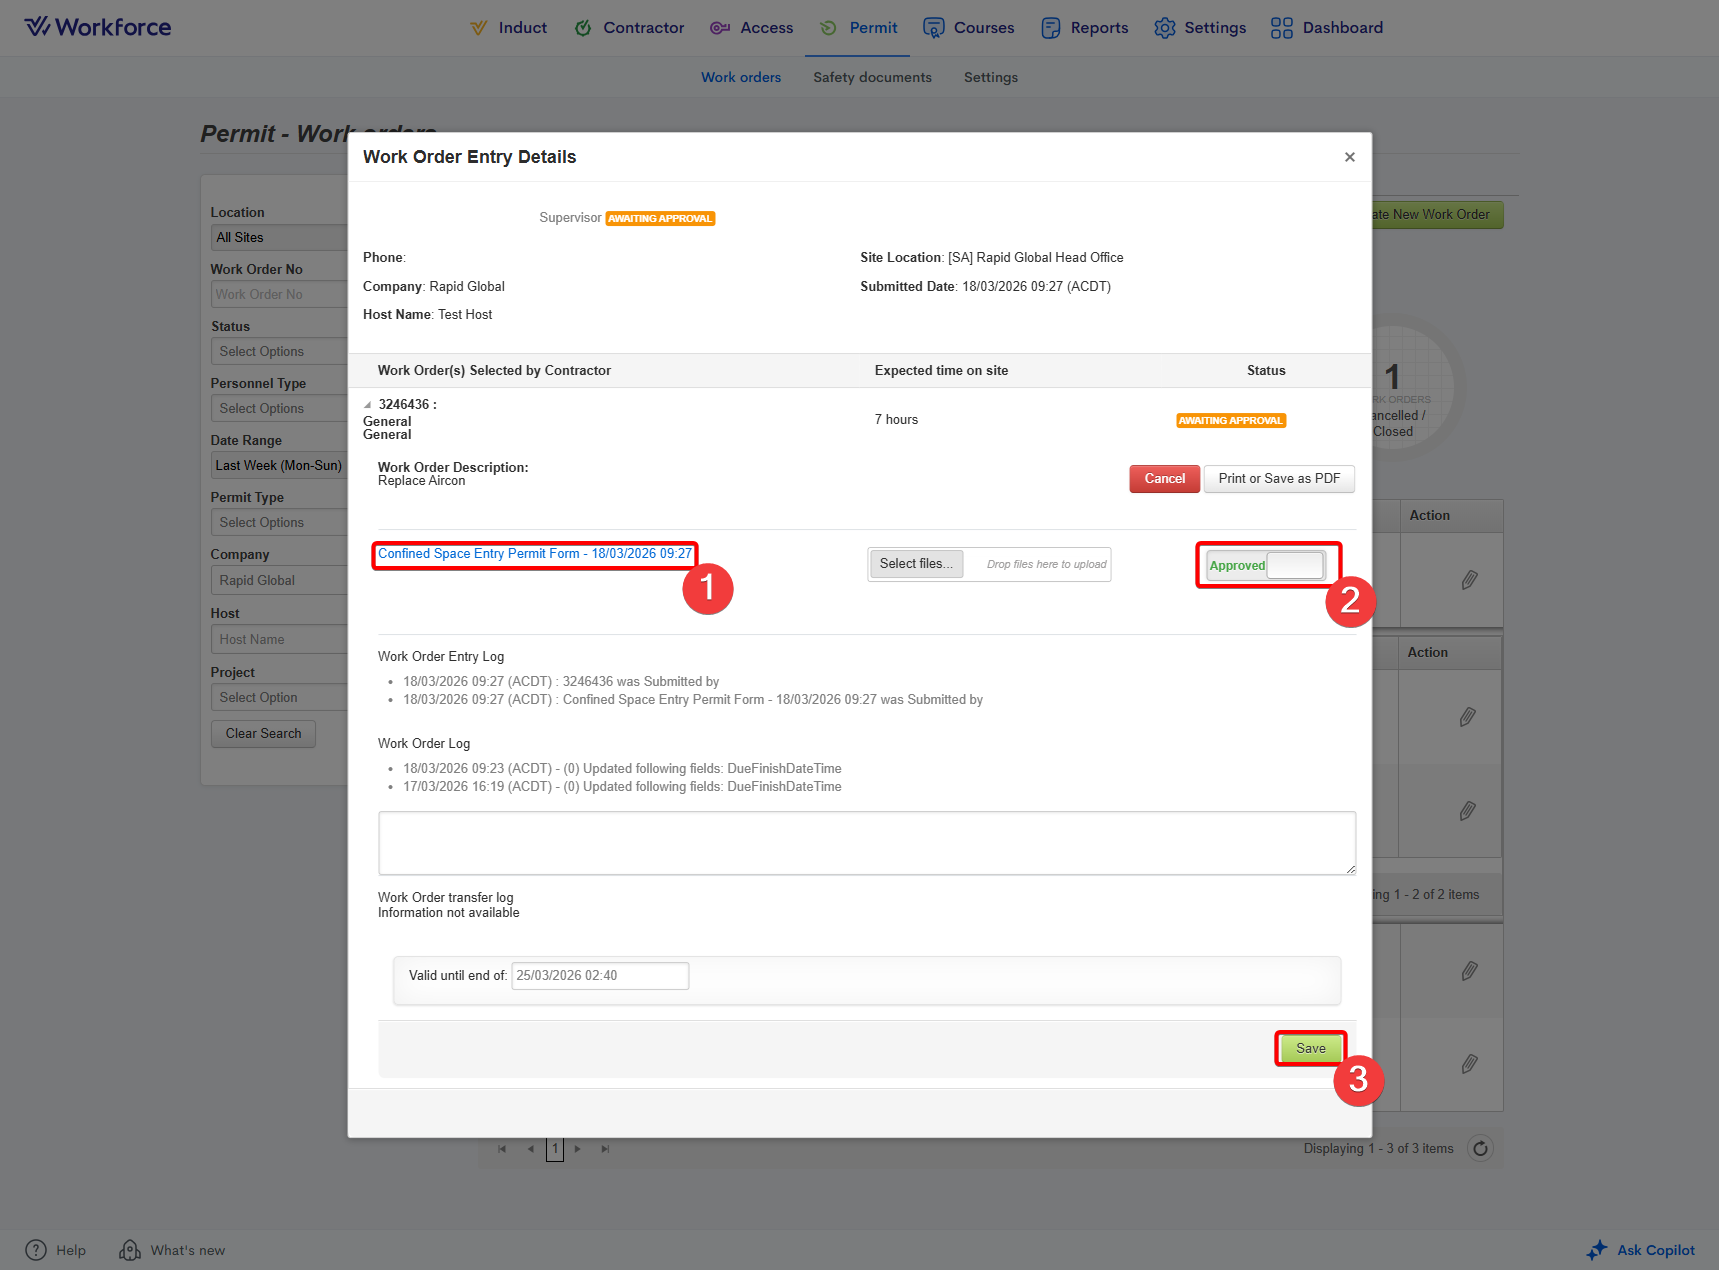Open the Contractor module icon

click(x=583, y=28)
